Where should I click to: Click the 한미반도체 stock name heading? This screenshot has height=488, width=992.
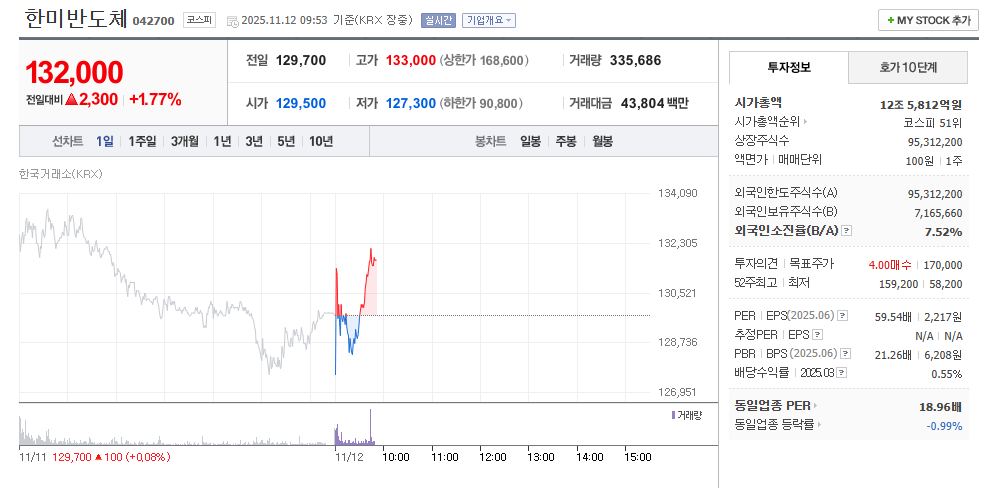pos(75,19)
